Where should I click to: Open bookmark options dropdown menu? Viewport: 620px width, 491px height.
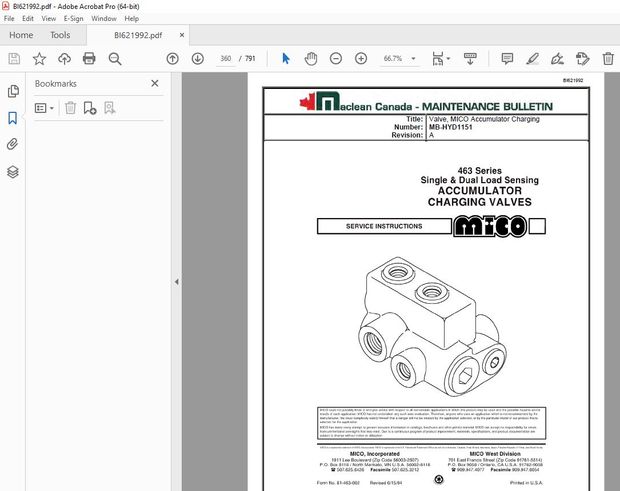[44, 108]
